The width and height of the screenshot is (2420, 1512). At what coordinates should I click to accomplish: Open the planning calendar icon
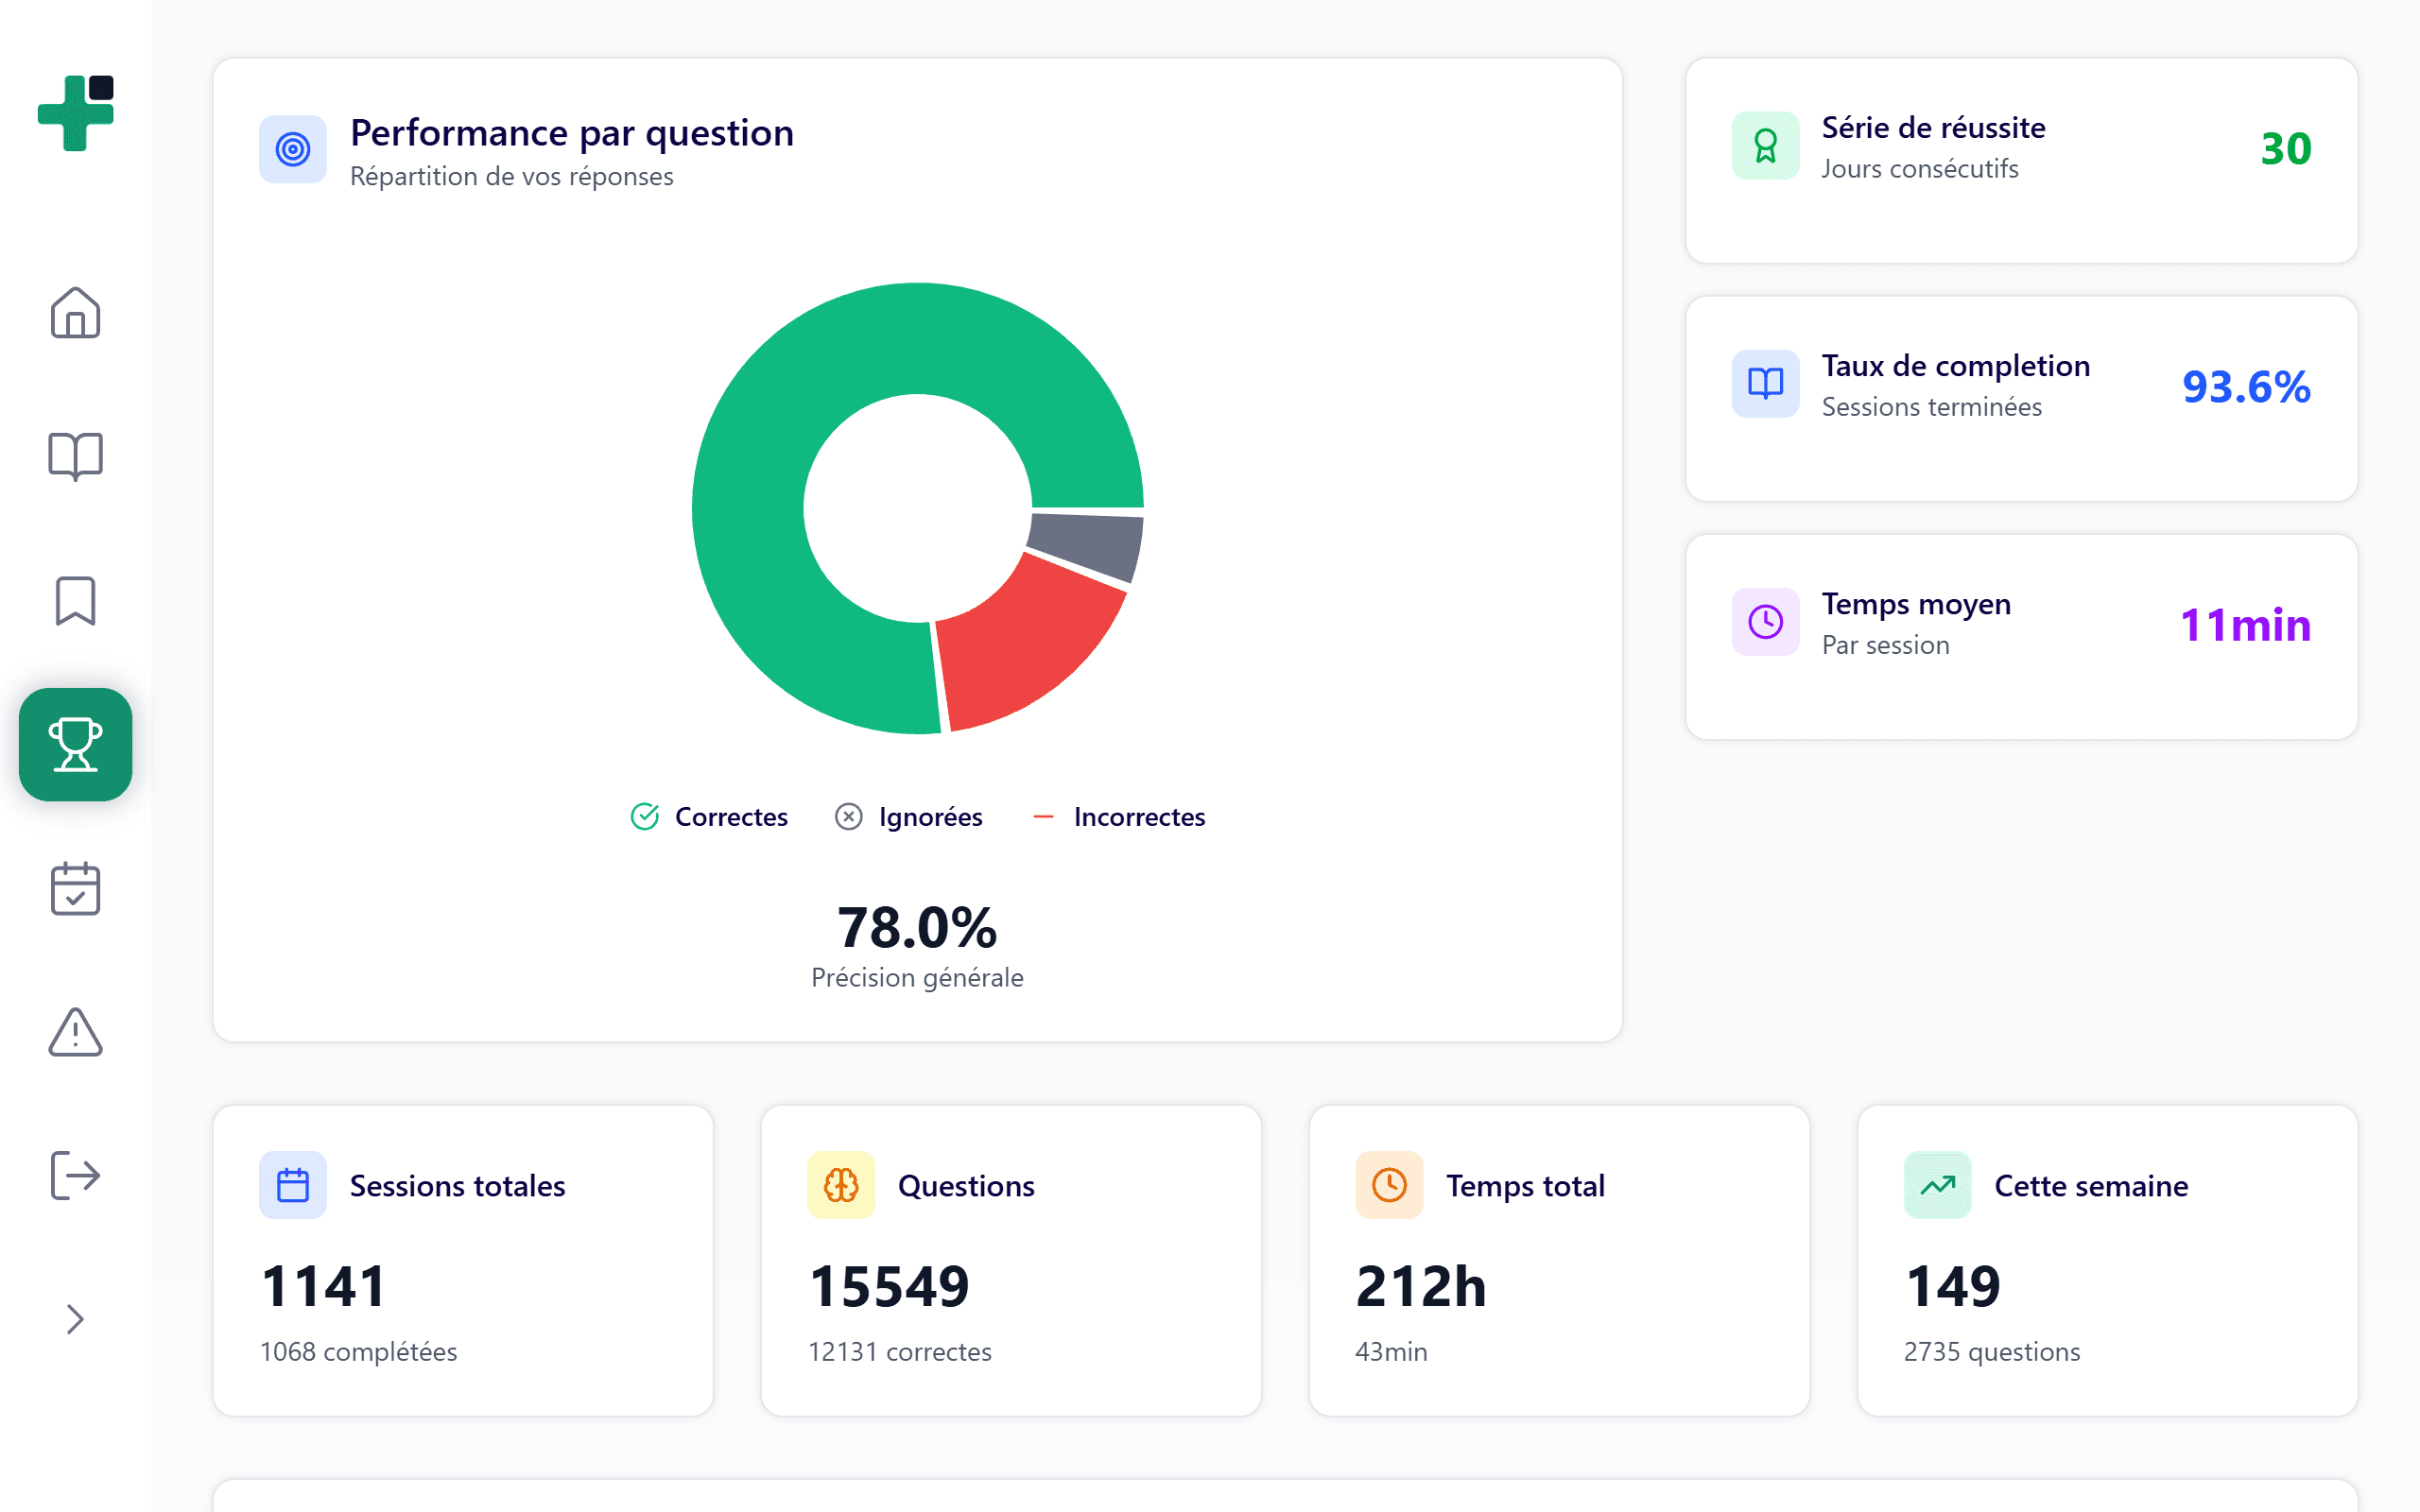(x=75, y=889)
